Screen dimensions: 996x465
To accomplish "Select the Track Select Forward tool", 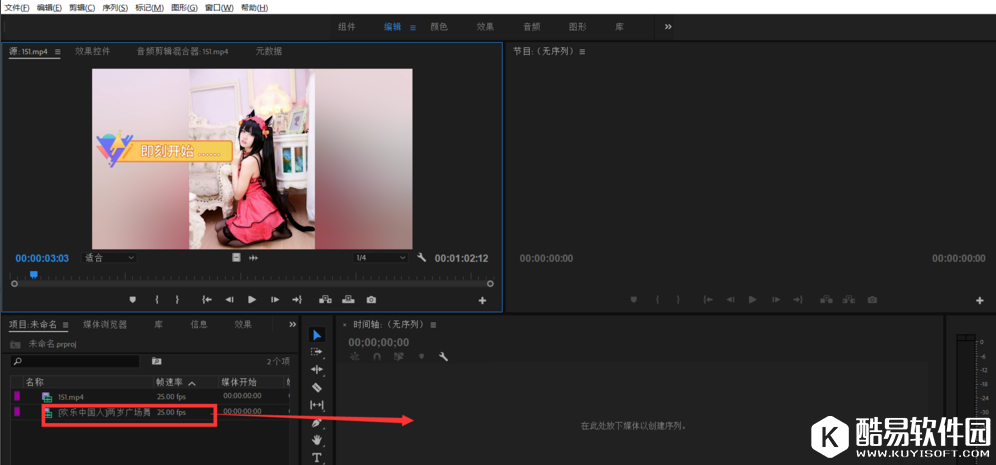I will pos(317,352).
